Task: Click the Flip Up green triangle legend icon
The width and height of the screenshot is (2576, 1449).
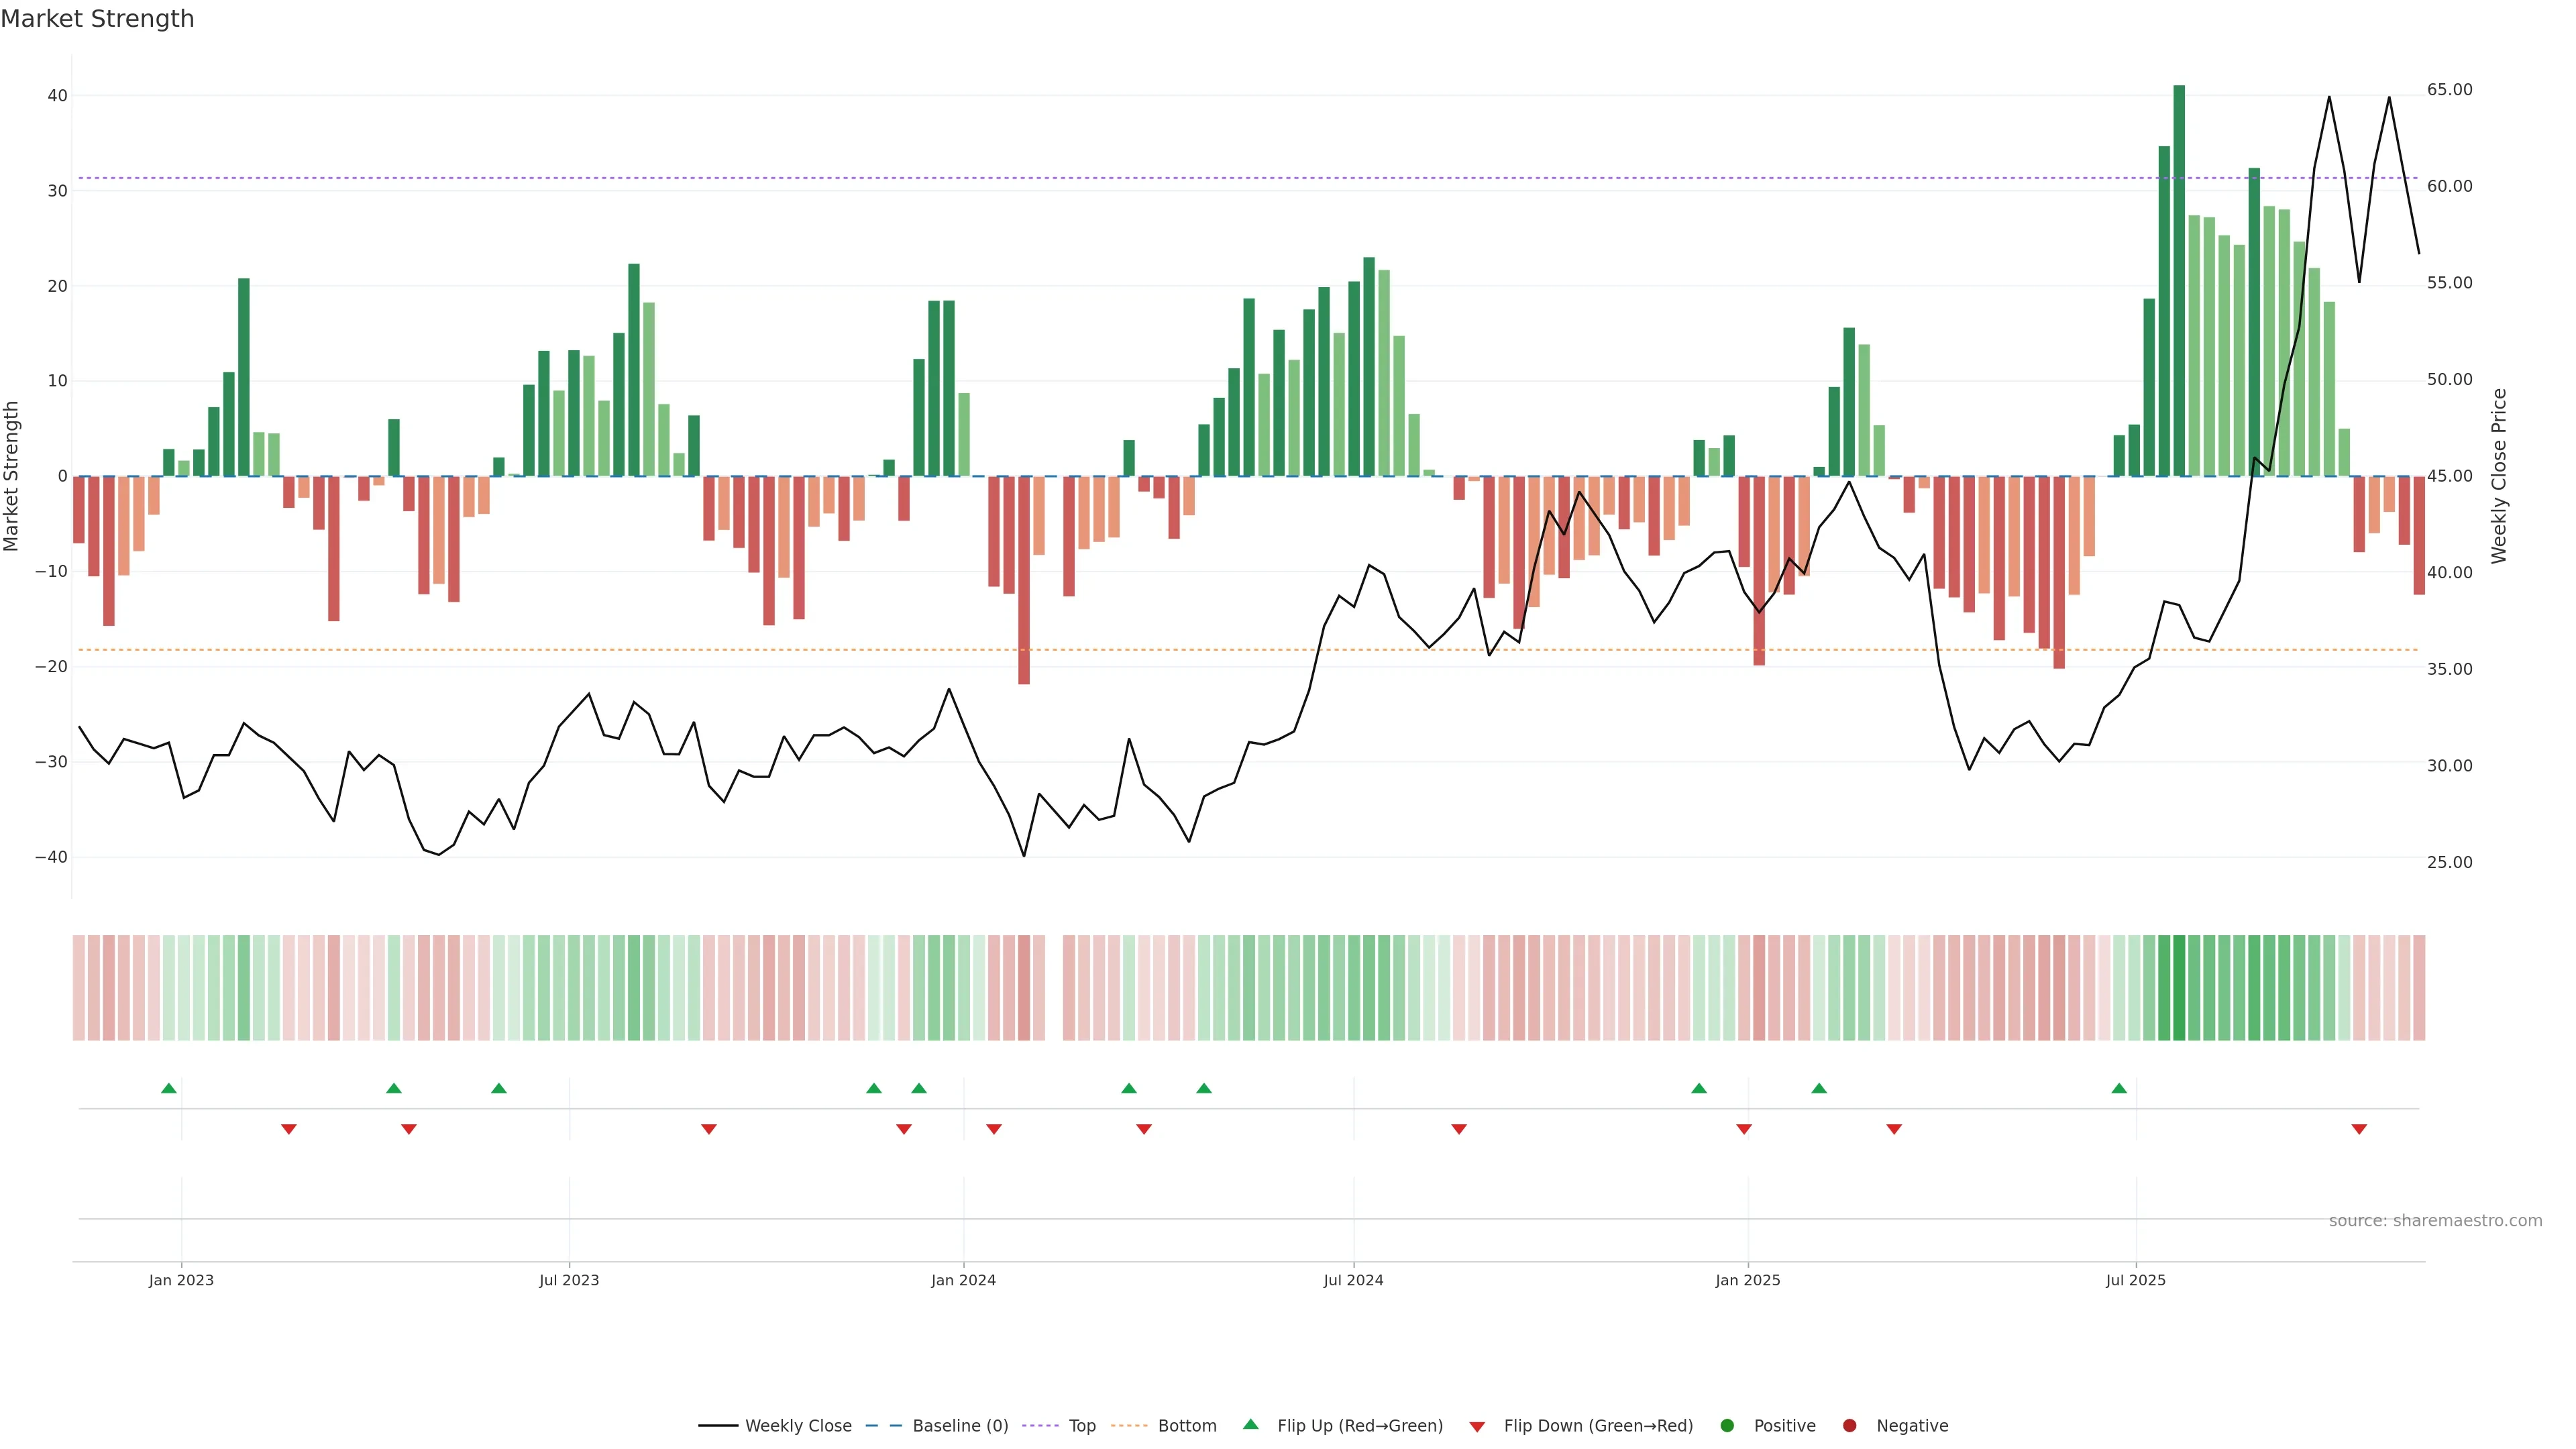Action: pyautogui.click(x=1250, y=1424)
